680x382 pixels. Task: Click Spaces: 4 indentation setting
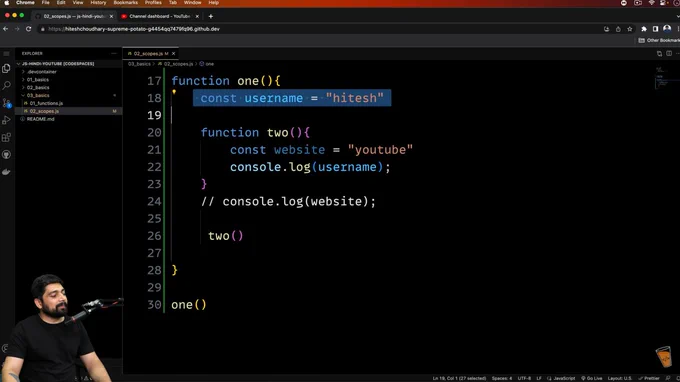pos(502,379)
